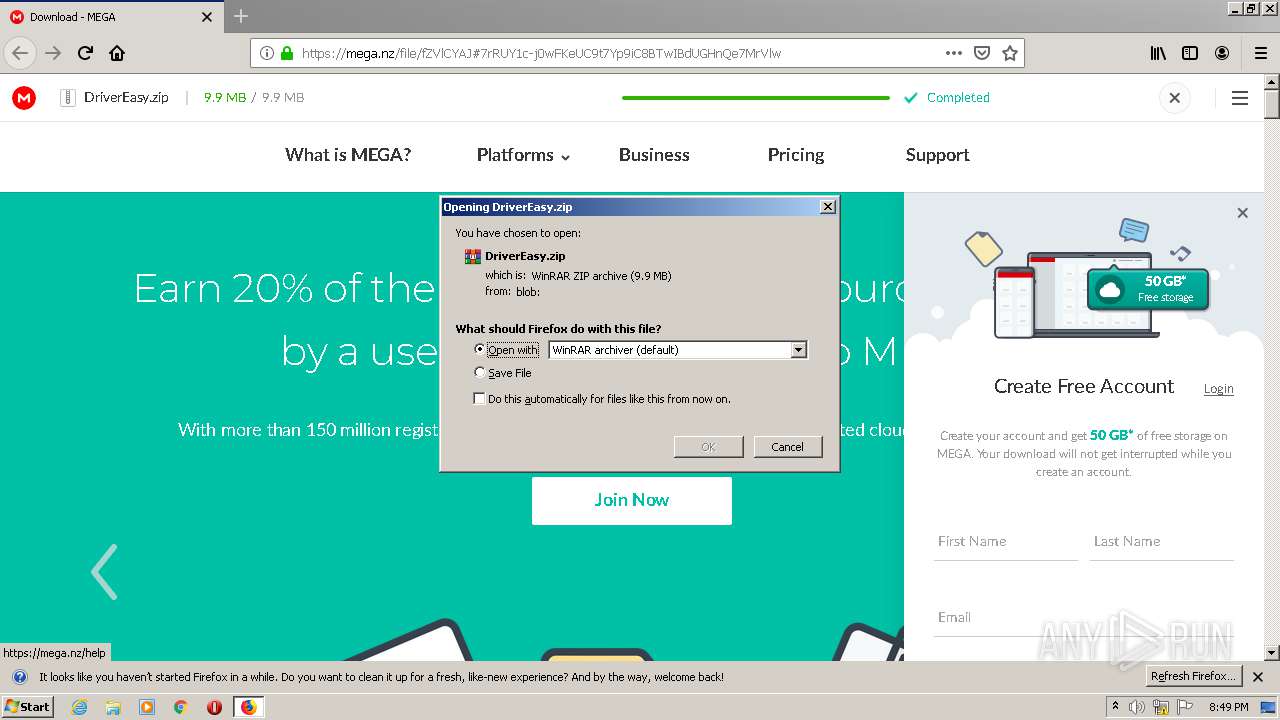The height and width of the screenshot is (720, 1280).
Task: Select the Save File radio button
Action: (480, 372)
